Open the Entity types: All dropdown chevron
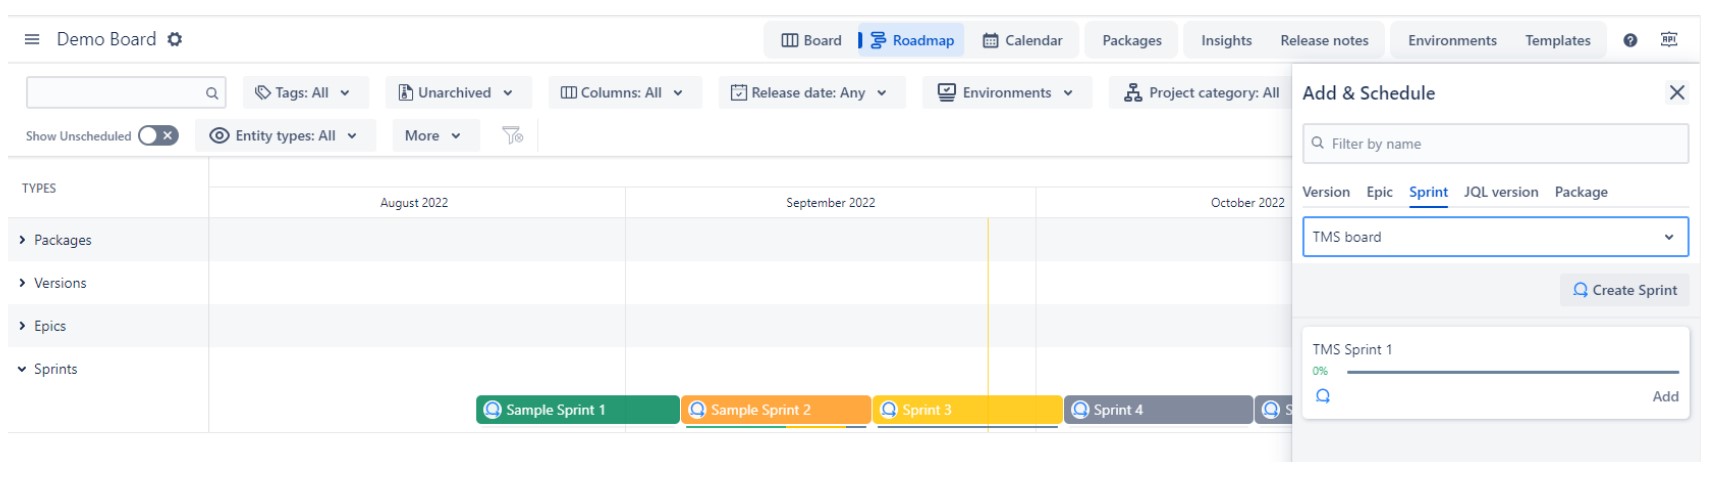This screenshot has height=477, width=1714. (352, 136)
